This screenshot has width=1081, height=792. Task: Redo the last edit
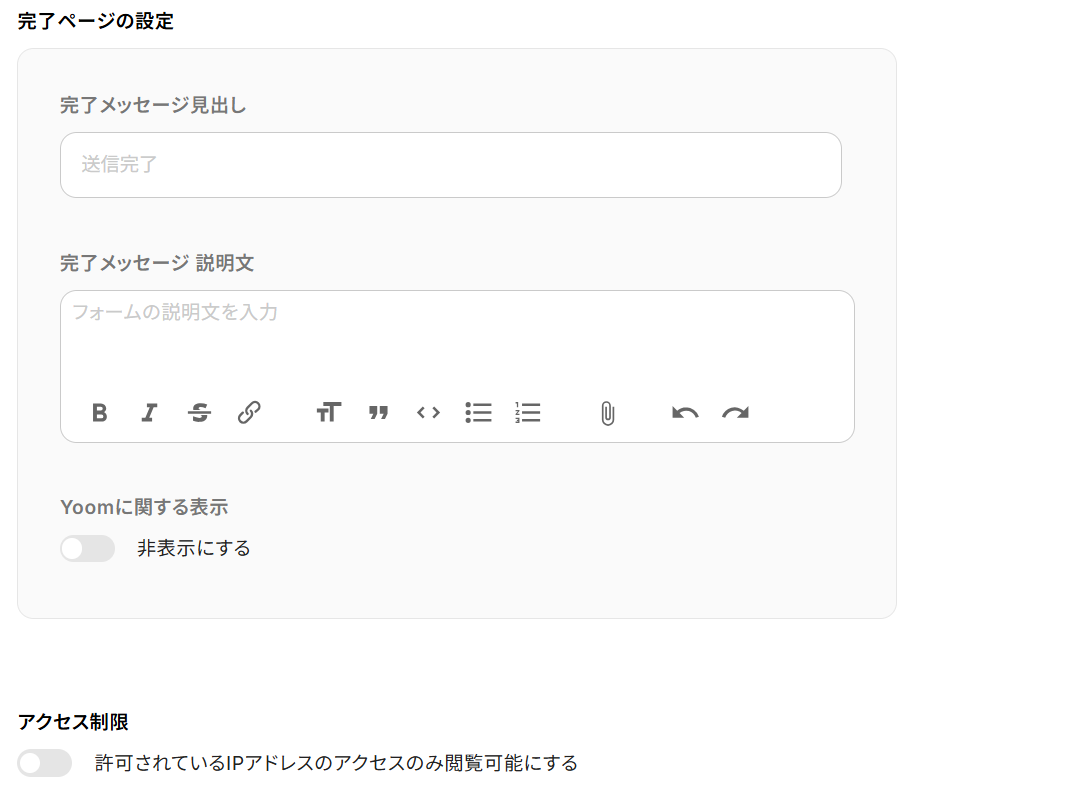[x=736, y=413]
